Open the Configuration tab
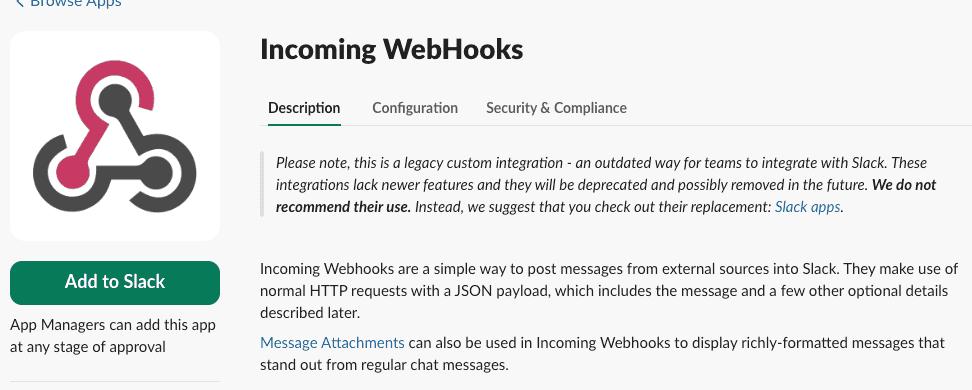This screenshot has height=390, width=972. tap(415, 108)
